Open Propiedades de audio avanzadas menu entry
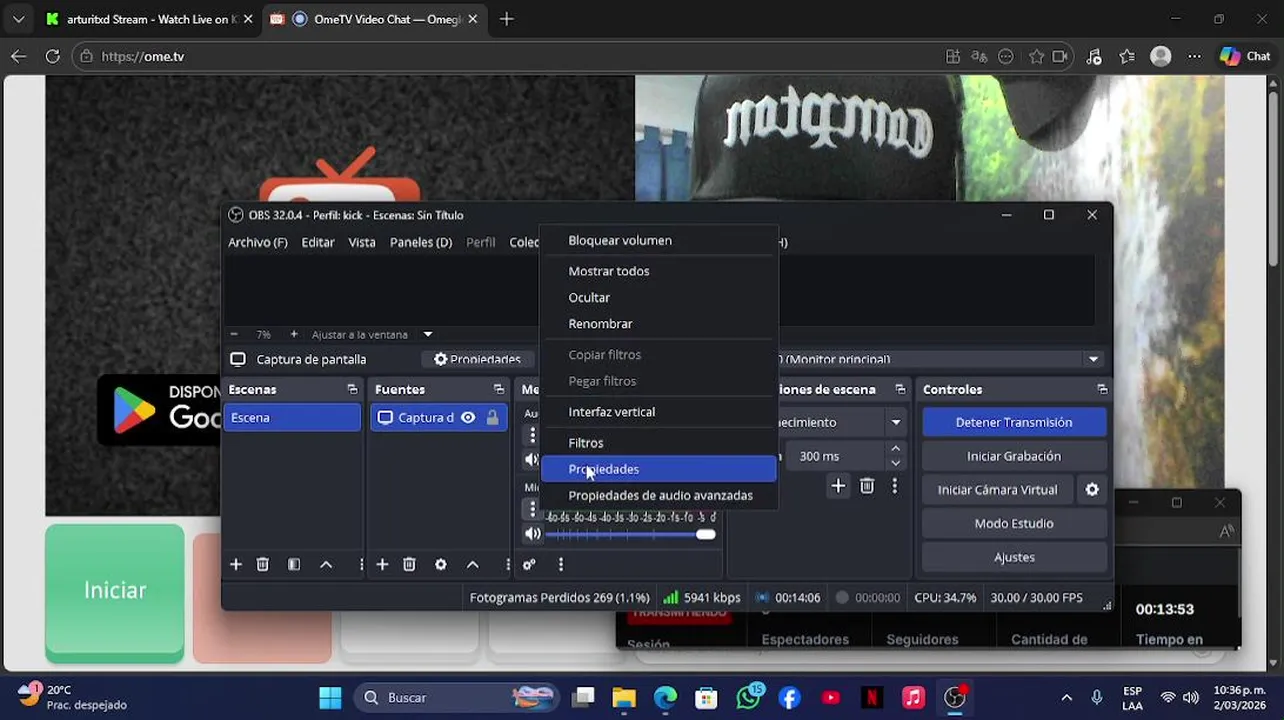The image size is (1284, 720). pyautogui.click(x=660, y=496)
